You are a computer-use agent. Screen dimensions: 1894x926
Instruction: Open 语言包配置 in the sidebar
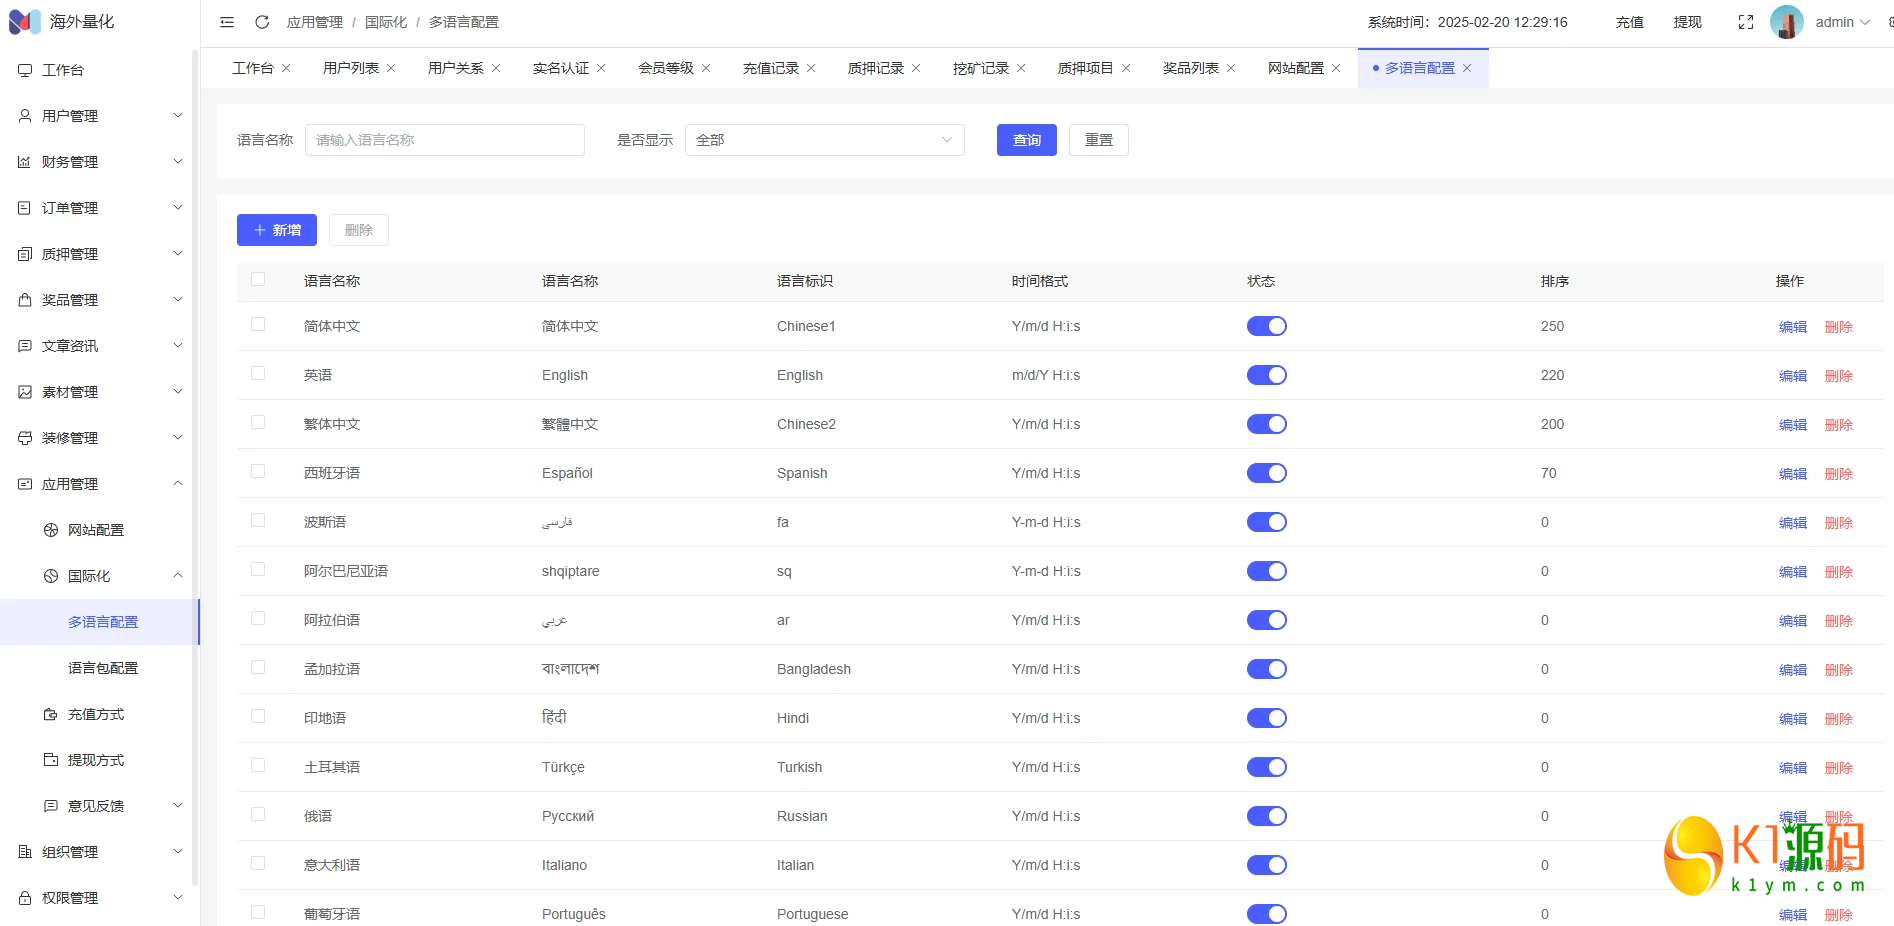click(x=103, y=668)
